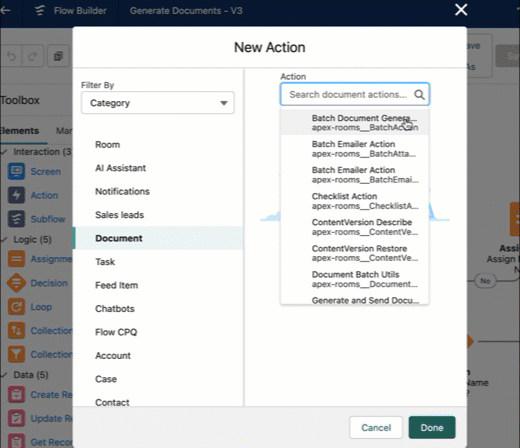520x448 pixels.
Task: Close the New Action dialog with the X
Action: (x=461, y=10)
